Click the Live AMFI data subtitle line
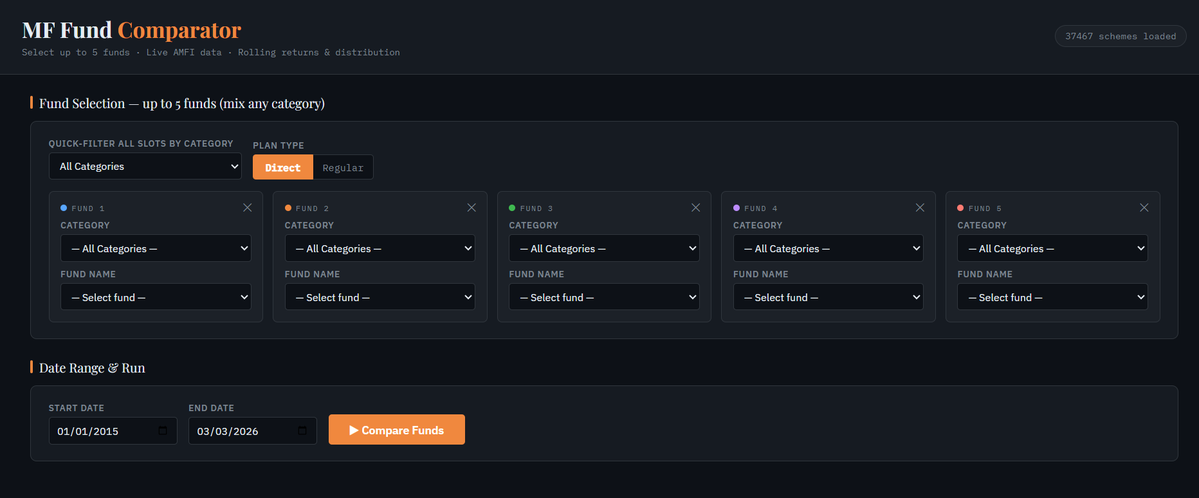The height and width of the screenshot is (498, 1199). tap(210, 53)
